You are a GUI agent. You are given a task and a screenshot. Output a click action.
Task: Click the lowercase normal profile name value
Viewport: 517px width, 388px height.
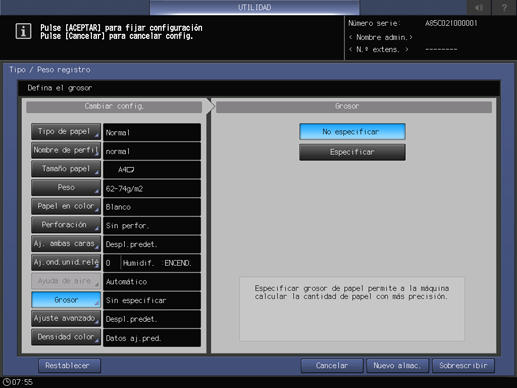click(152, 151)
